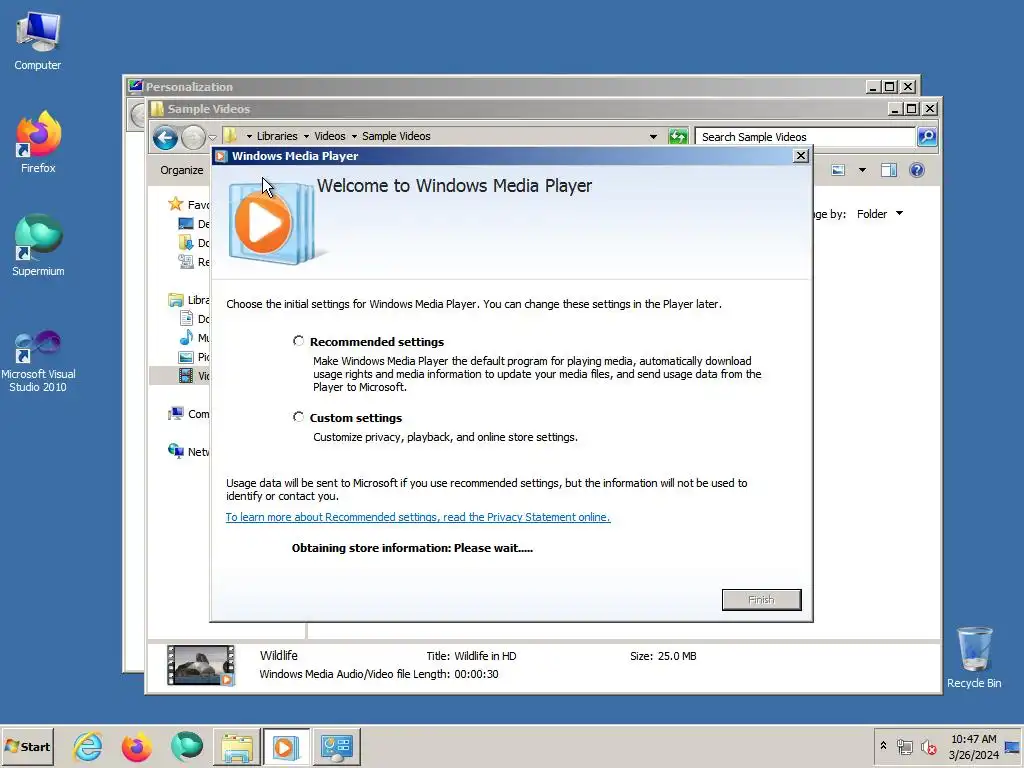The width and height of the screenshot is (1024, 768).
Task: Click the Search Sample Videos field
Action: [805, 136]
